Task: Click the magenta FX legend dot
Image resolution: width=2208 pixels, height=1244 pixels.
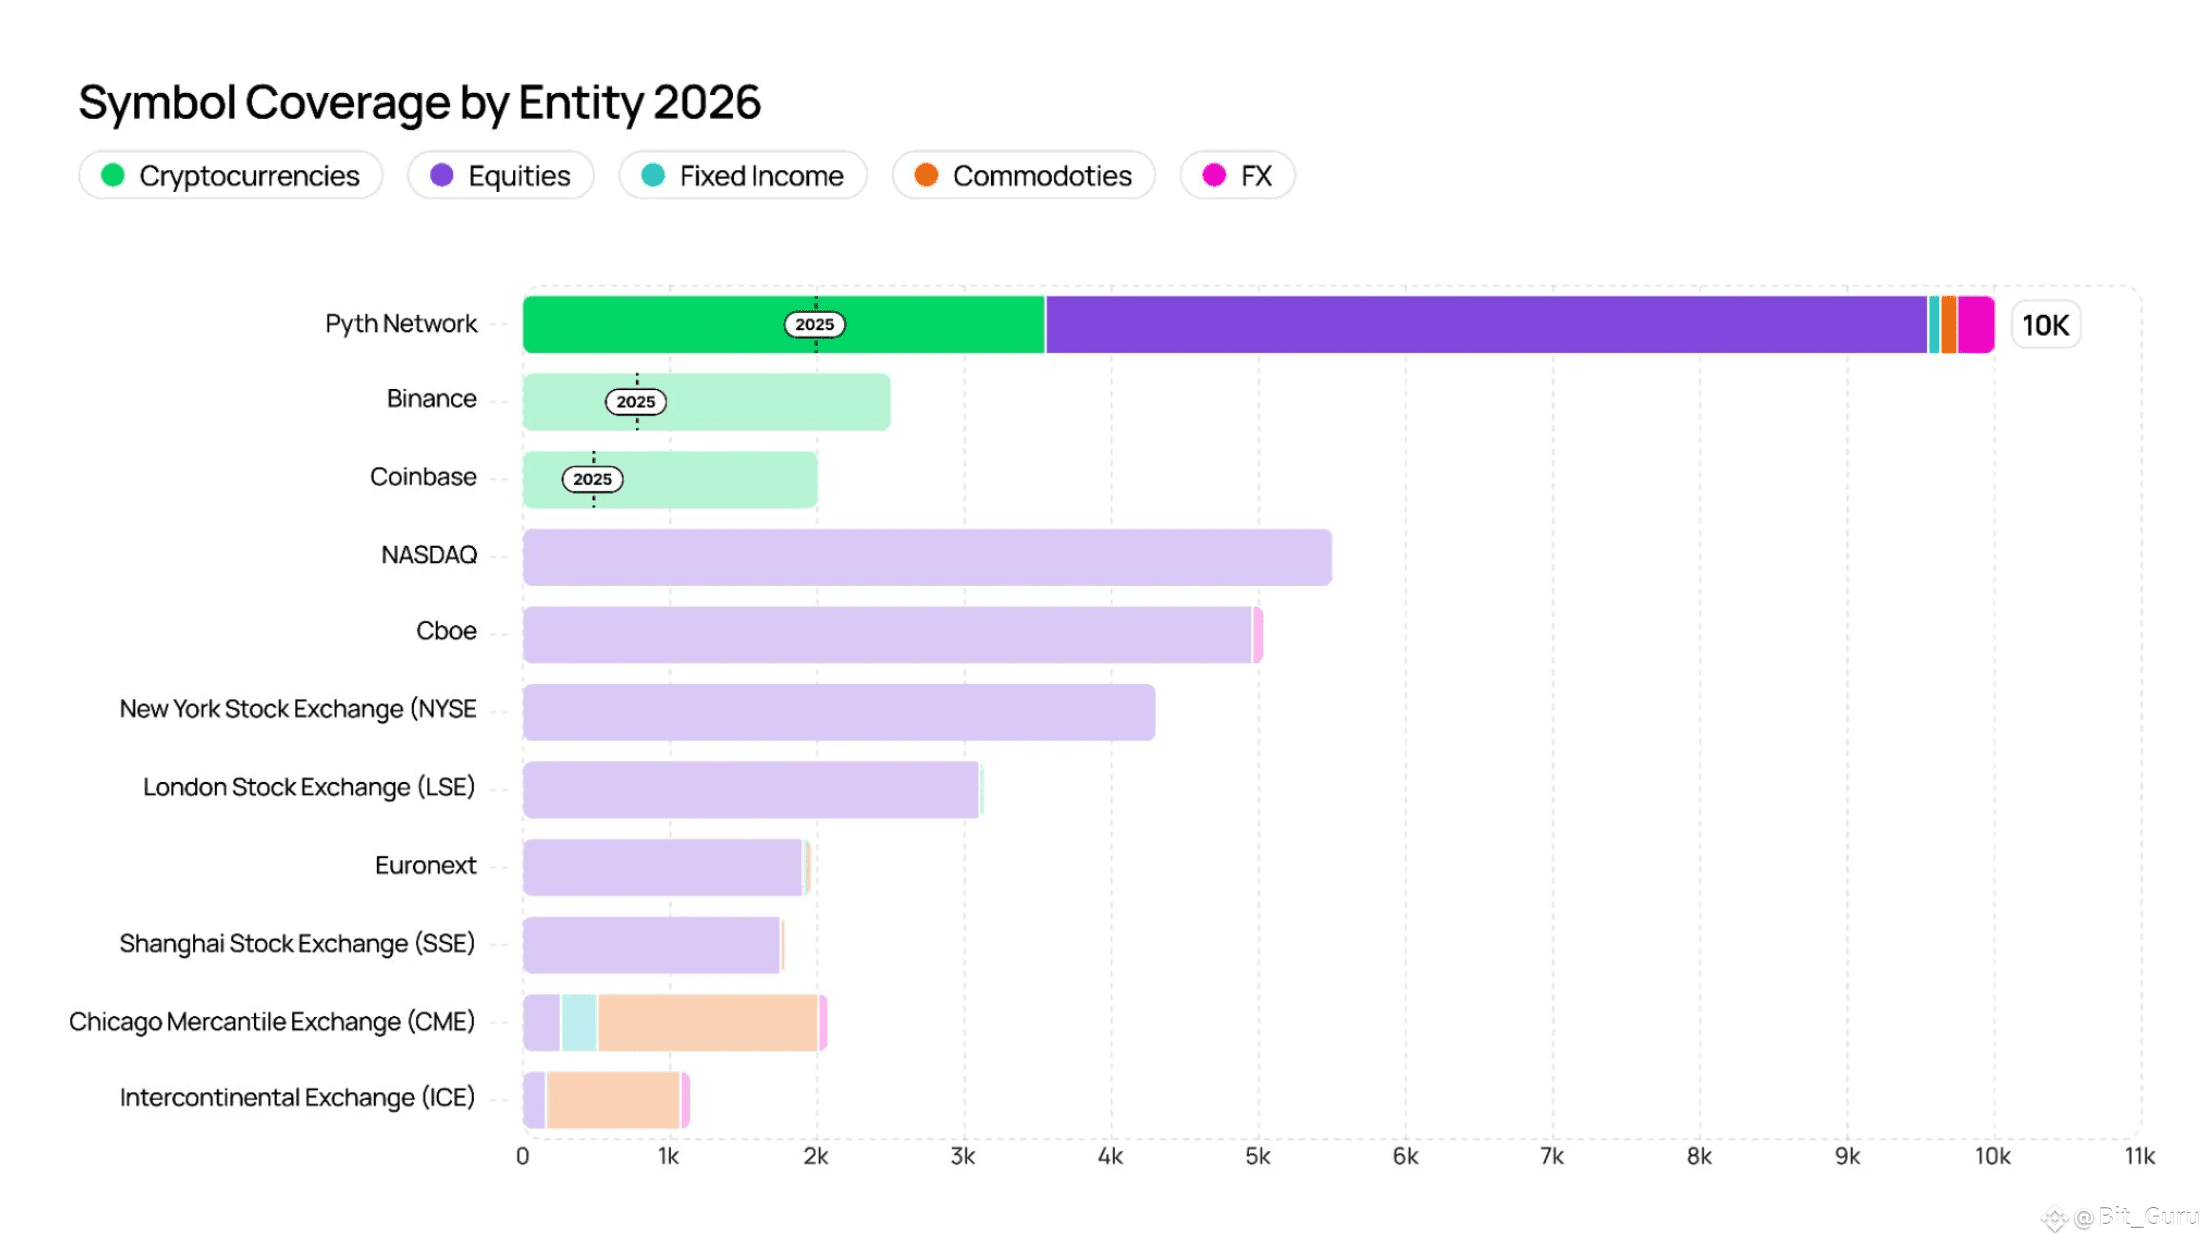Action: tap(1214, 176)
